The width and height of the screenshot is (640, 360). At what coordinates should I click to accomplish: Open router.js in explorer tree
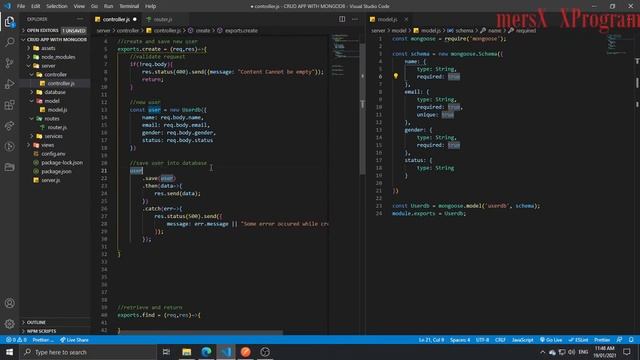57,127
